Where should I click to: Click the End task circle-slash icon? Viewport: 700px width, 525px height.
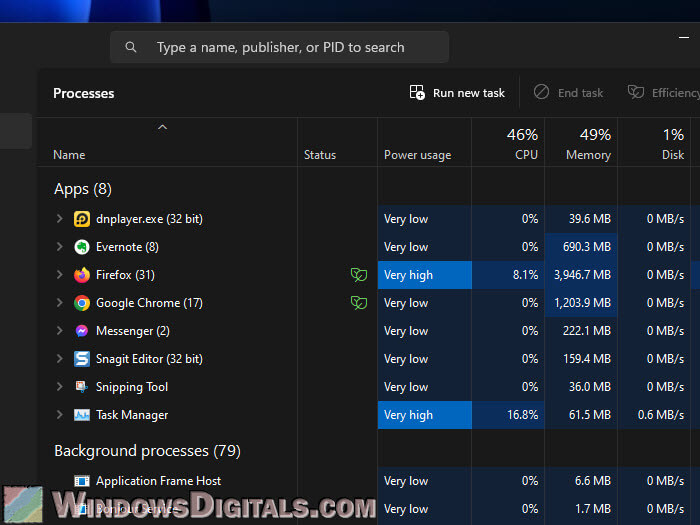click(x=541, y=92)
